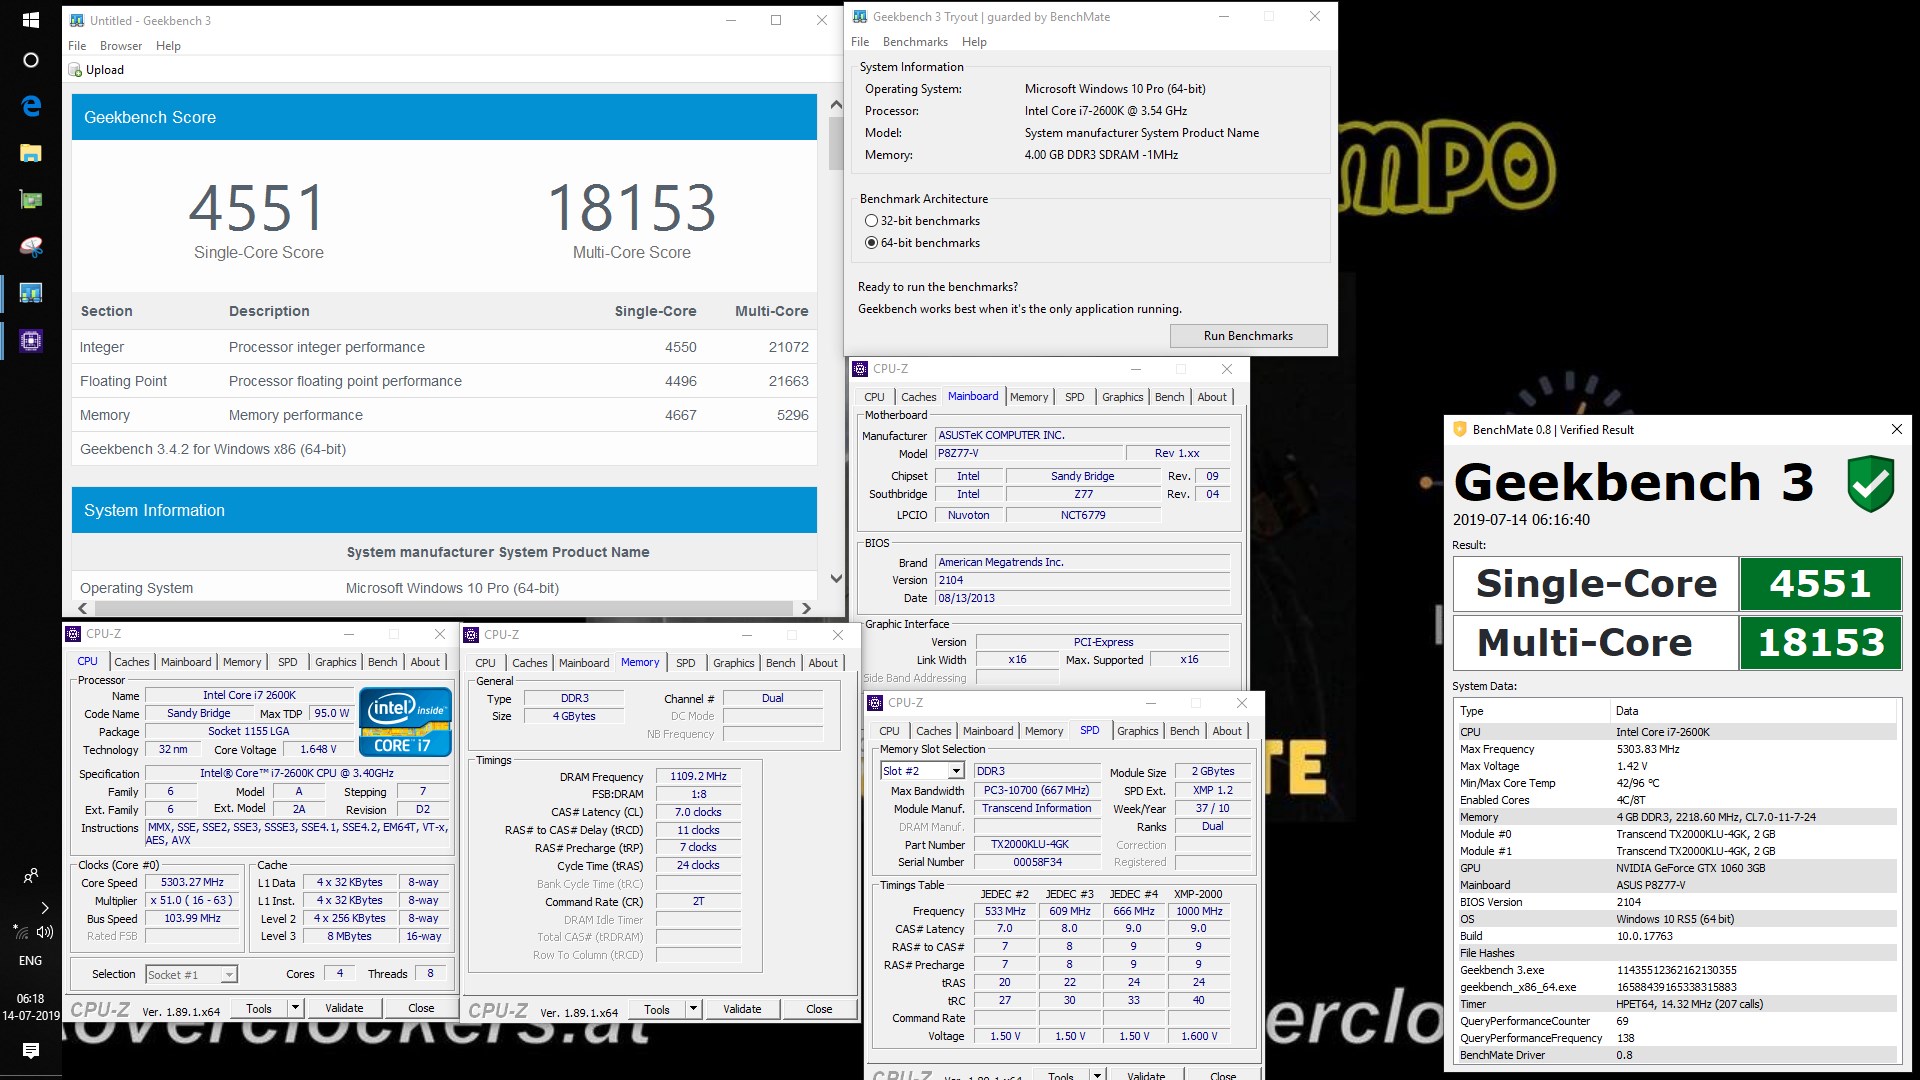Image resolution: width=1920 pixels, height=1080 pixels.
Task: Click the BenchMate title bar shield icon
Action: [1459, 430]
